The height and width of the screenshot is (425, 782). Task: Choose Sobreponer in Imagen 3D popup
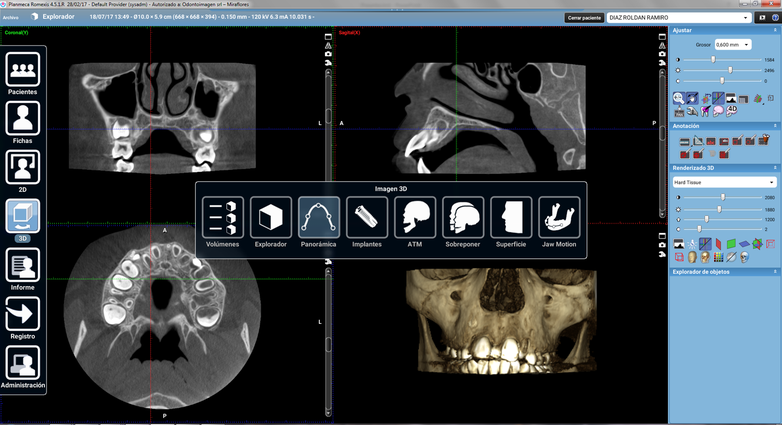pyautogui.click(x=463, y=222)
